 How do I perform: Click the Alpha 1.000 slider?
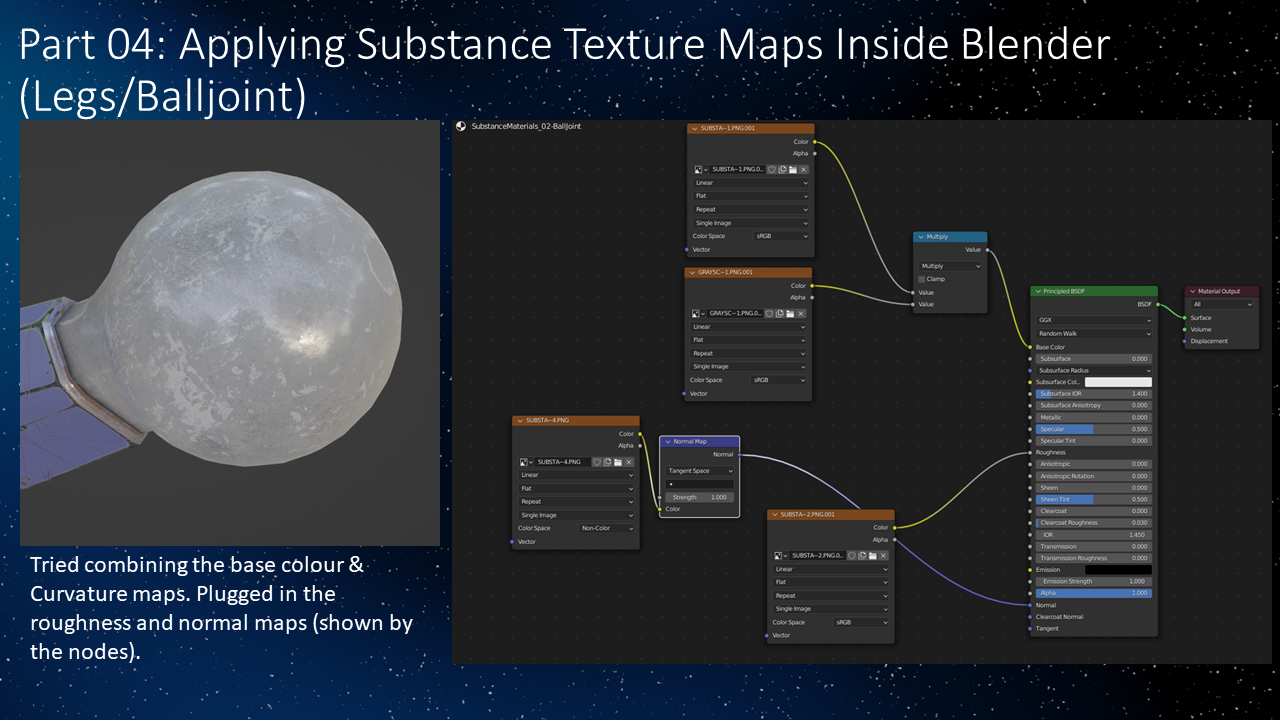click(1094, 593)
